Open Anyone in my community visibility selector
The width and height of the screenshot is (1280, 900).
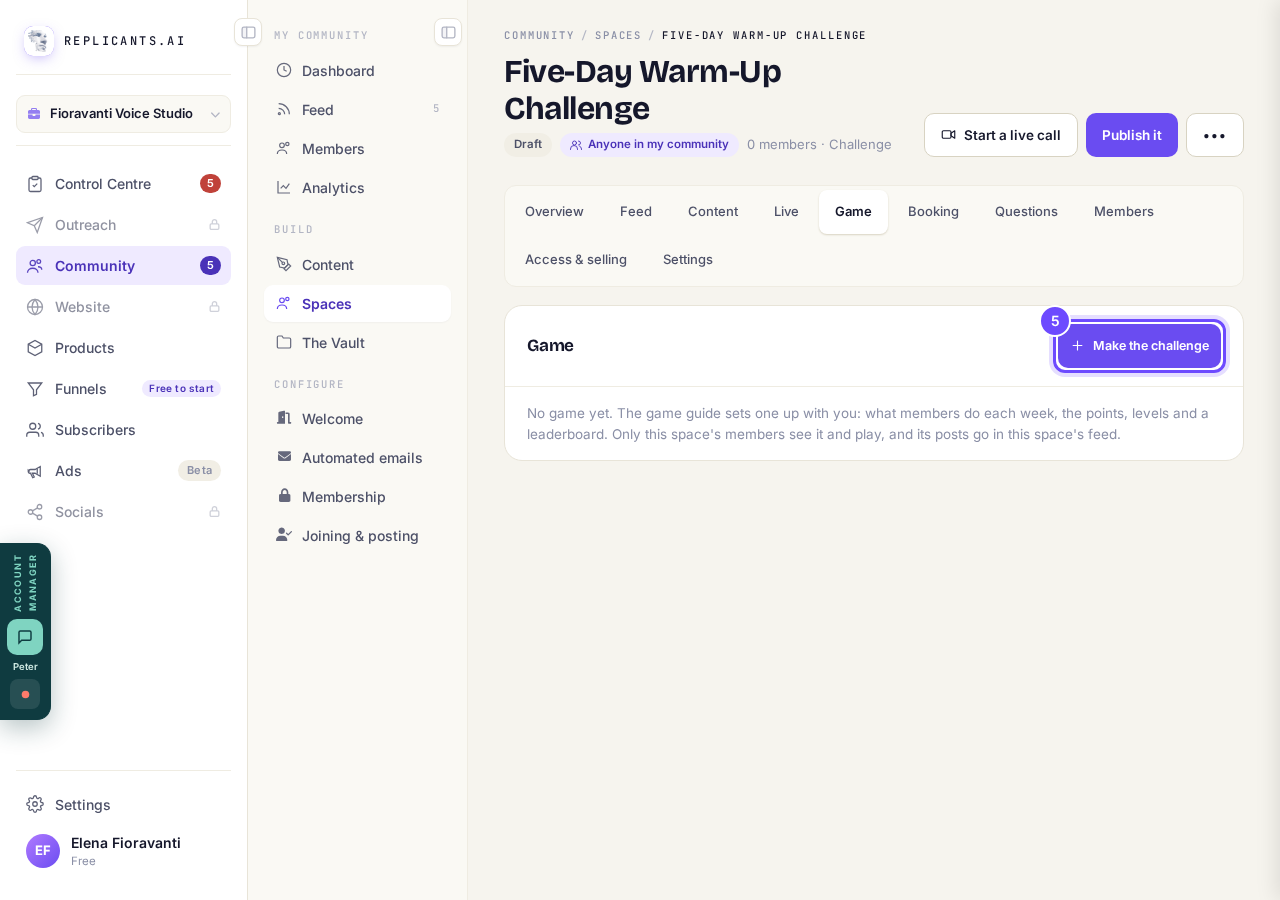[649, 145]
